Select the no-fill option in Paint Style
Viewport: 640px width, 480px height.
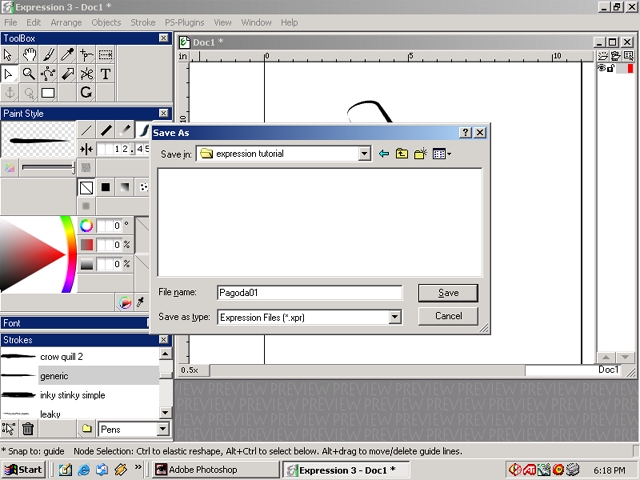[x=86, y=187]
